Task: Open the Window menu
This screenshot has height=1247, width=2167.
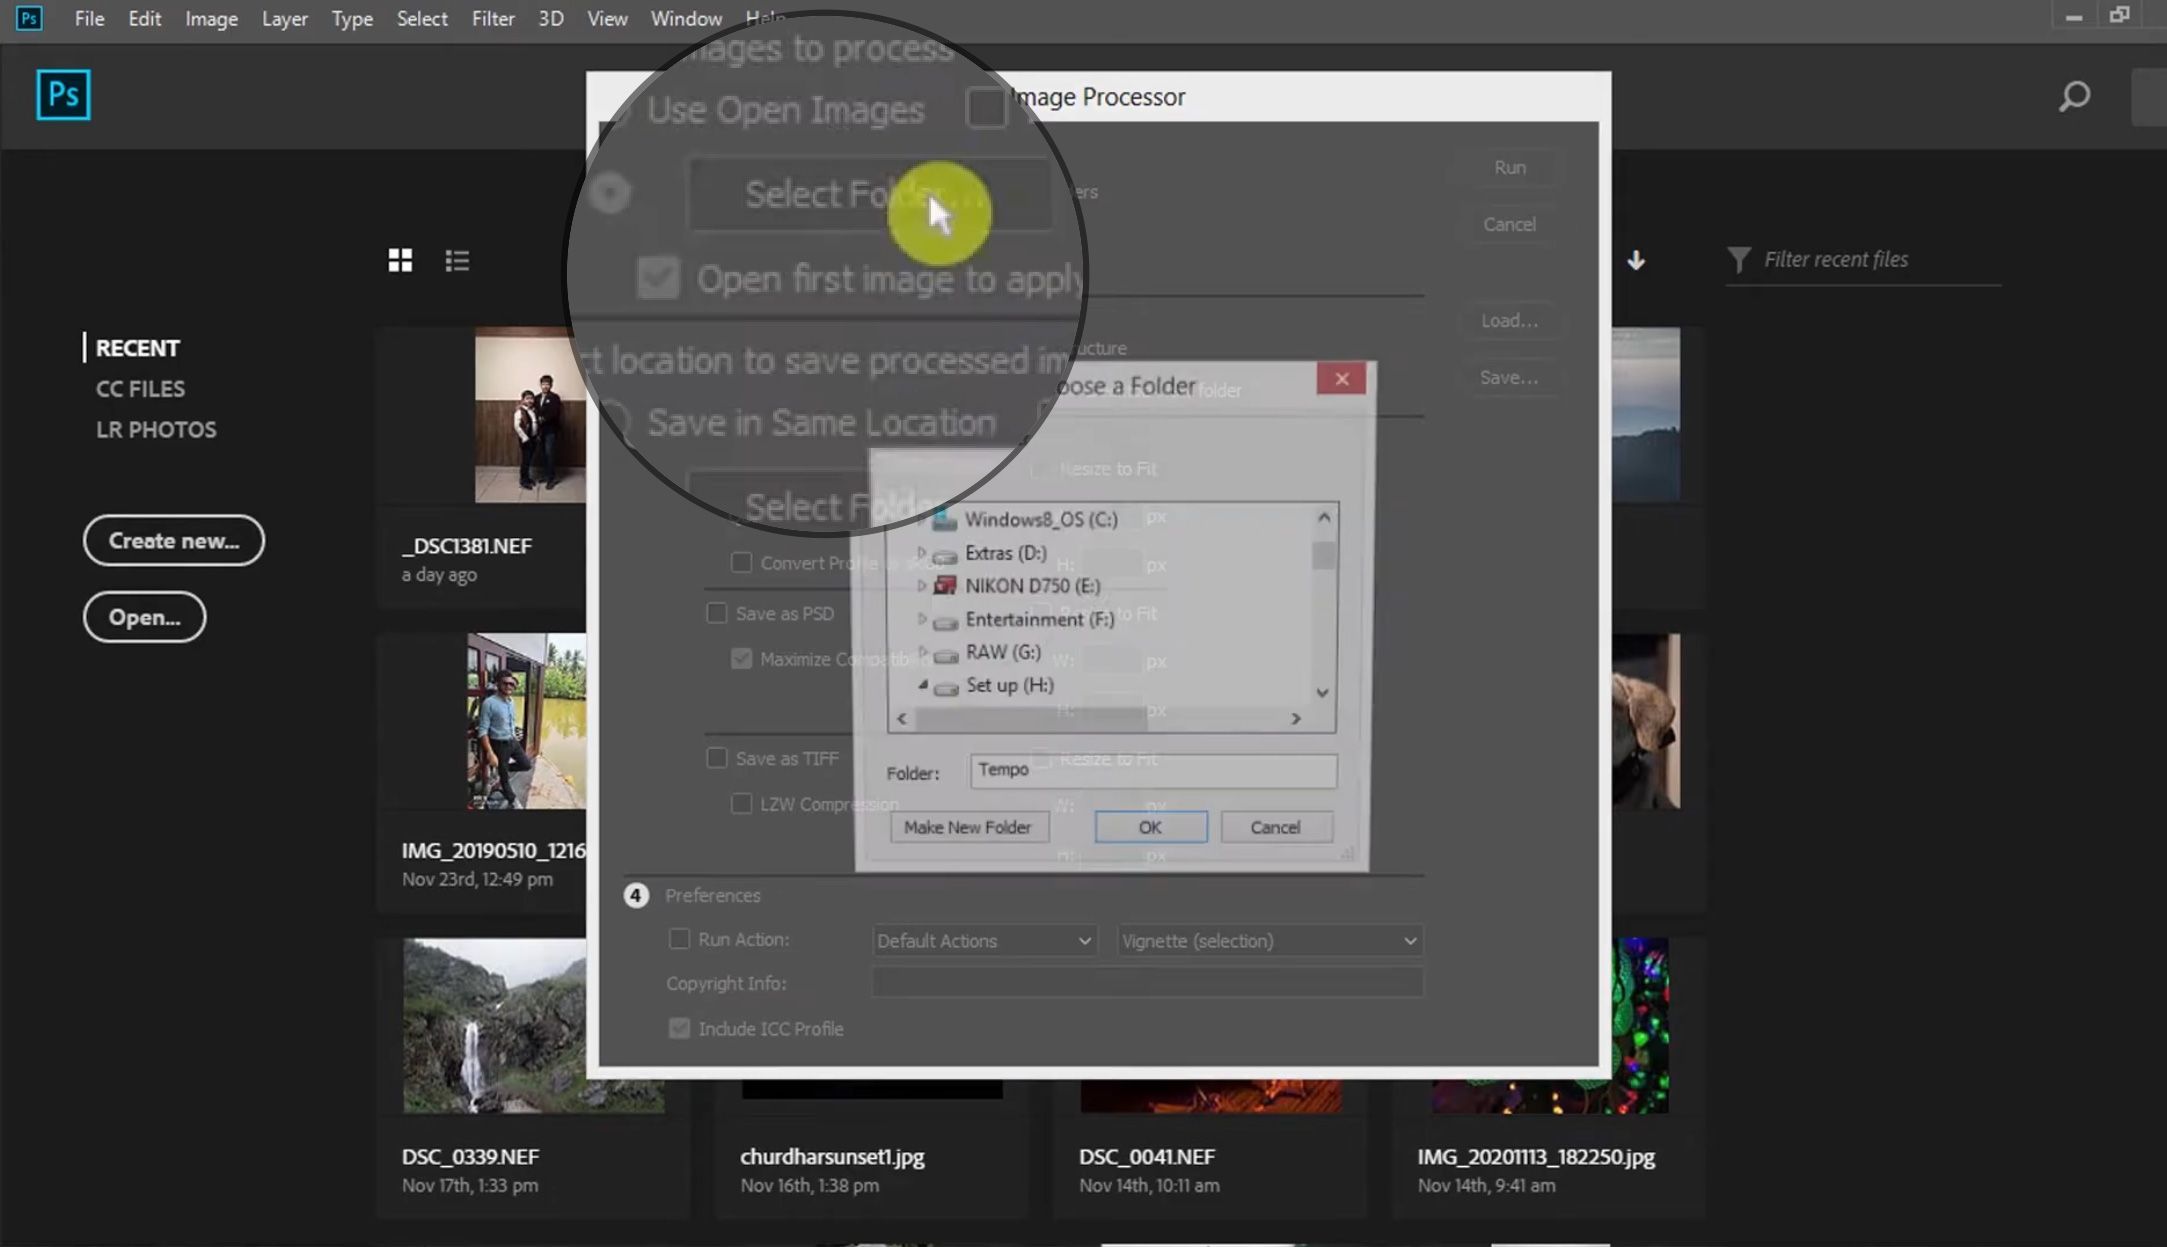Action: pos(686,18)
